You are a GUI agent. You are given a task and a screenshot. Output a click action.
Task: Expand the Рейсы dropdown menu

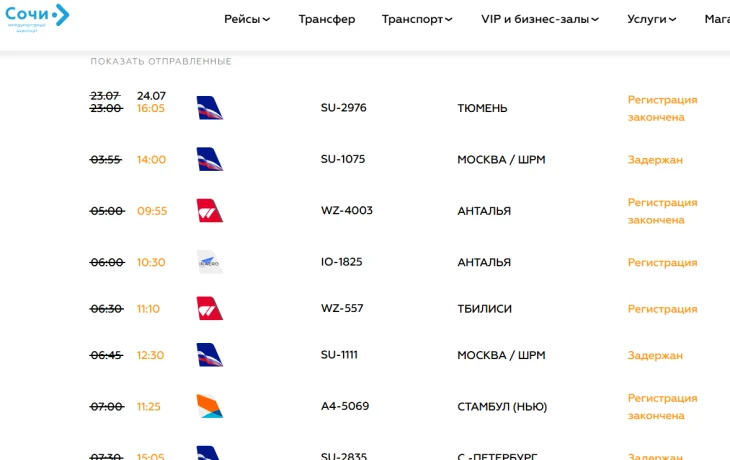pos(247,19)
